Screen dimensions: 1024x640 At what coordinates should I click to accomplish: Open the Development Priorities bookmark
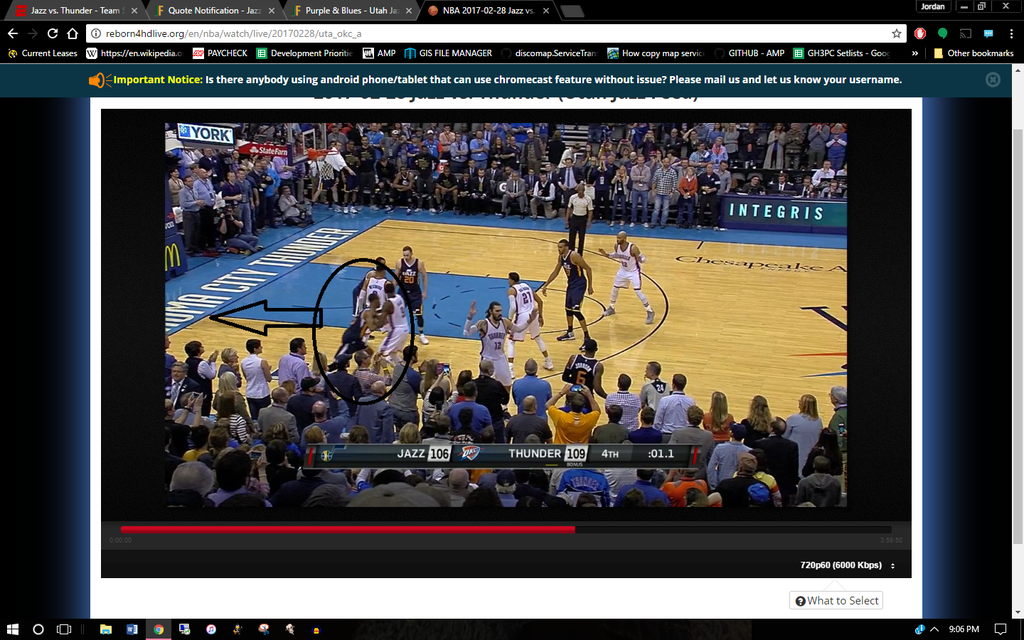coord(304,53)
